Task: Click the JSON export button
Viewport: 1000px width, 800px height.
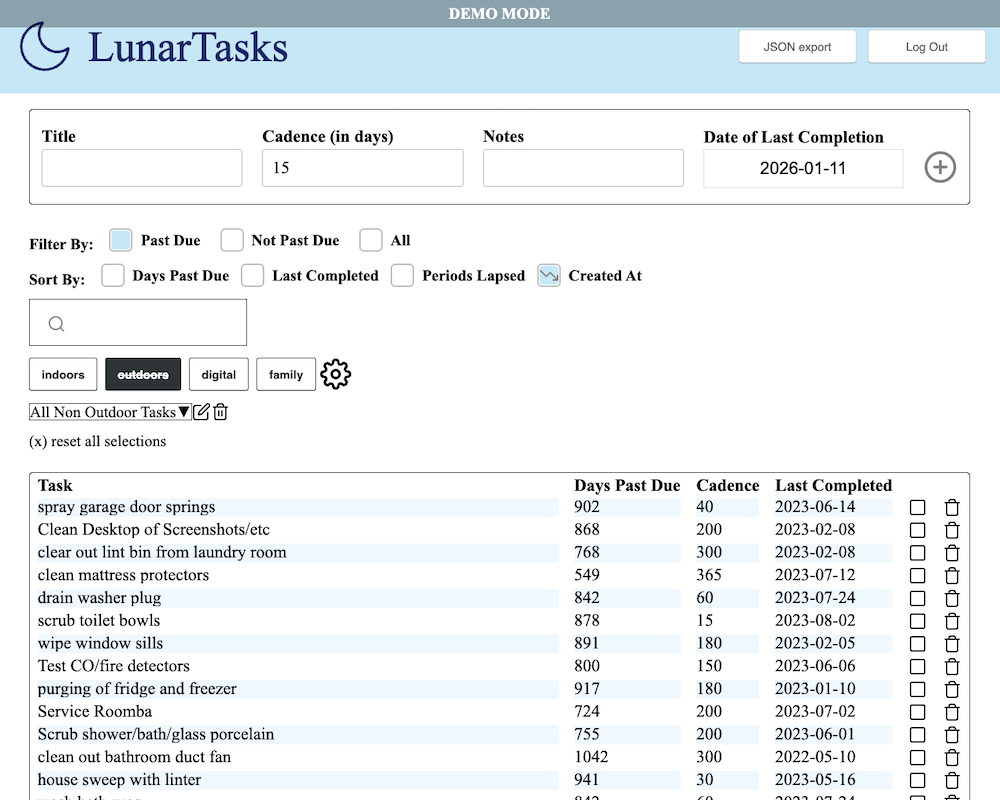Action: pos(798,47)
